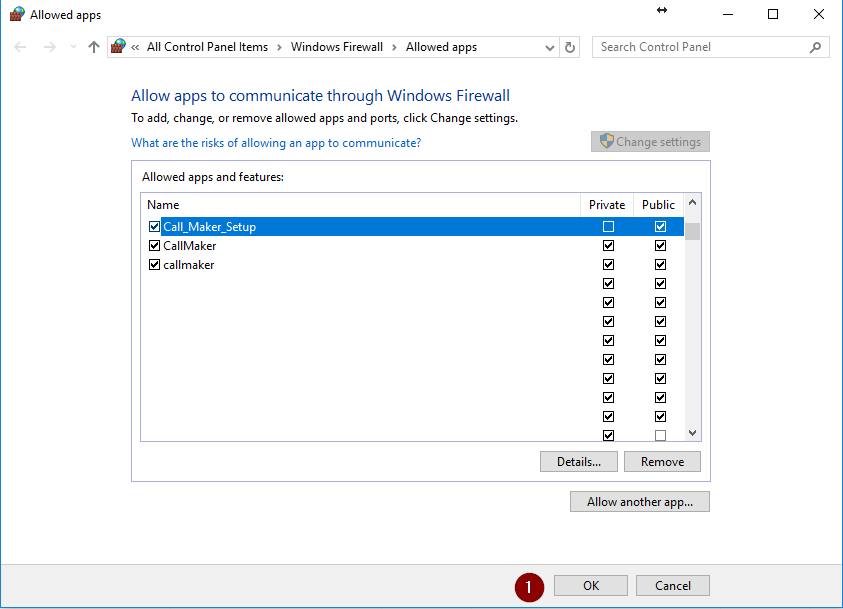Minimize the Allowed apps window
This screenshot has width=843, height=609.
(728, 15)
